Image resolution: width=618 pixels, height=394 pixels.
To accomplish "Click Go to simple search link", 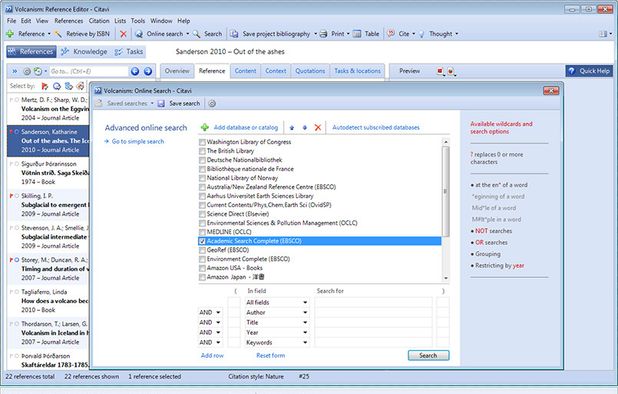I will pyautogui.click(x=138, y=141).
